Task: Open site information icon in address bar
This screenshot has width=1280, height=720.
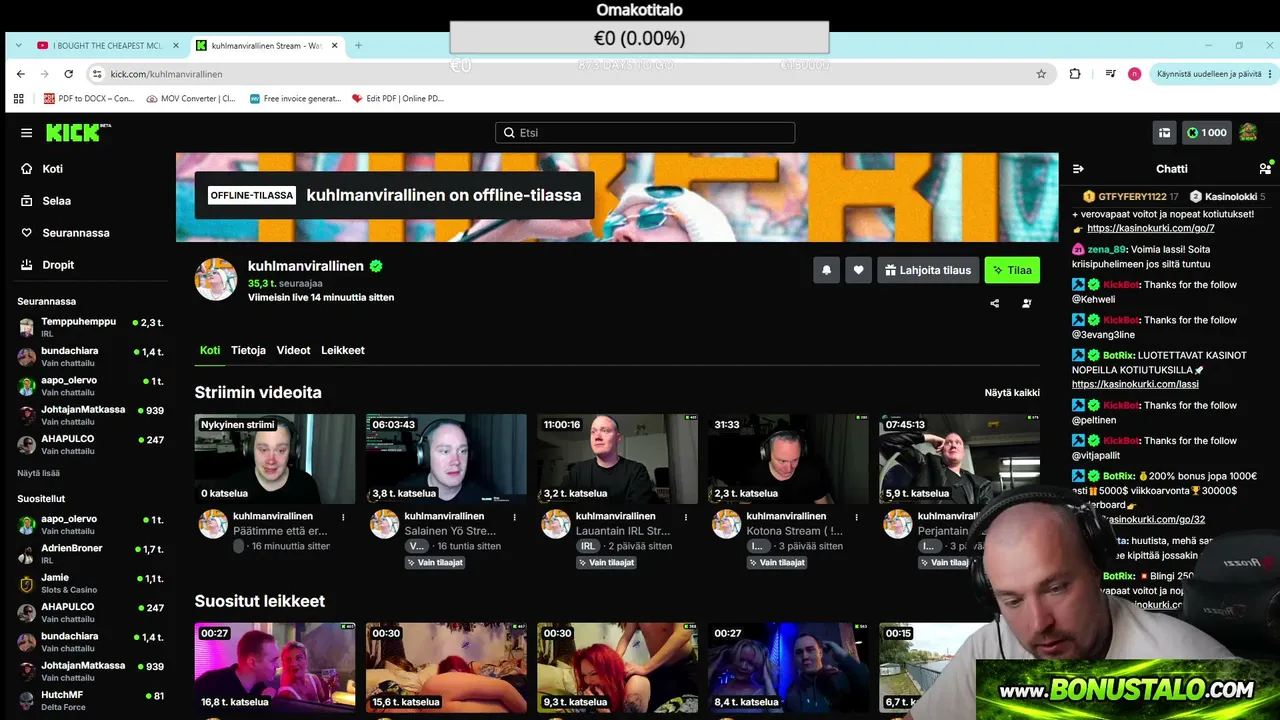Action: click(x=97, y=74)
